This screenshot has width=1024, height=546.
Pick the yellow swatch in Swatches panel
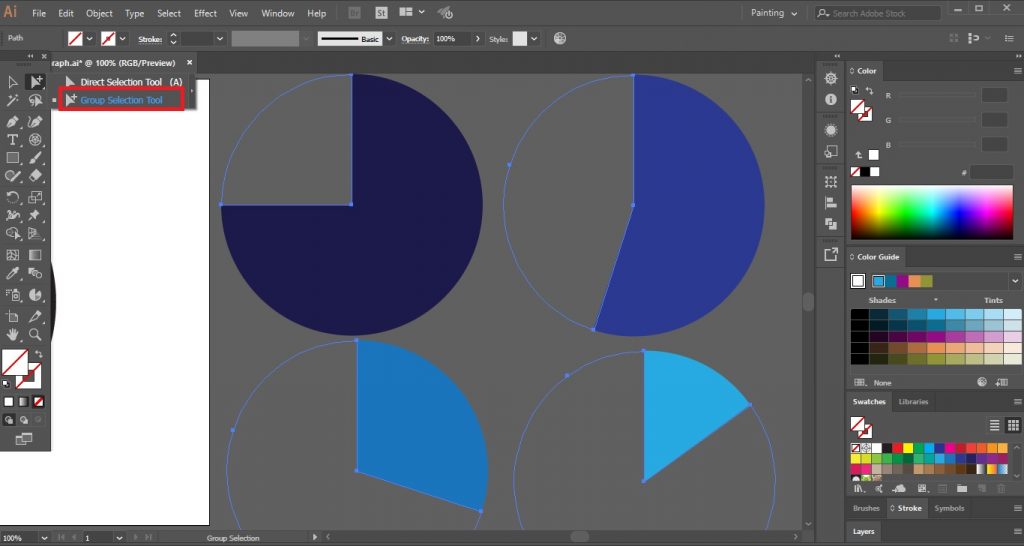(908, 448)
